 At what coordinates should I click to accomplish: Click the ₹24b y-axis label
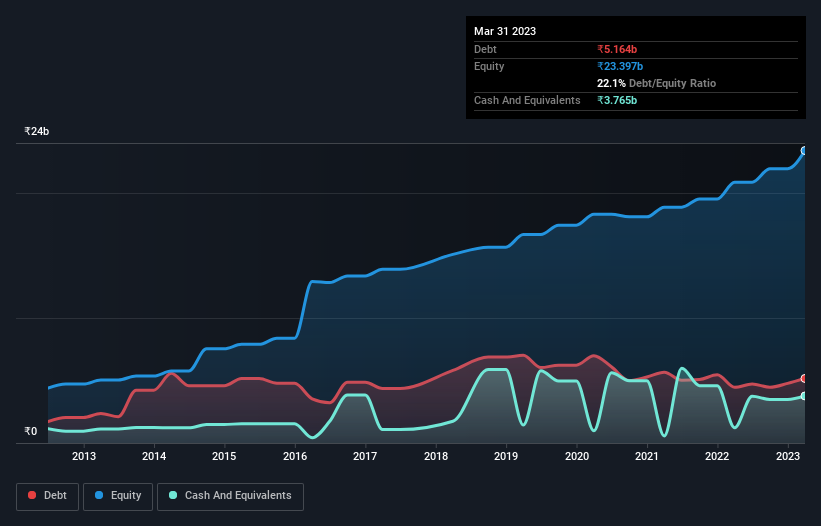(37, 131)
